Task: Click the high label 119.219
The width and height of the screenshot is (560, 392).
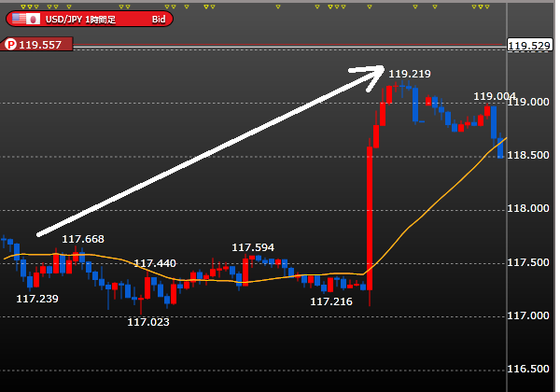Action: 410,74
